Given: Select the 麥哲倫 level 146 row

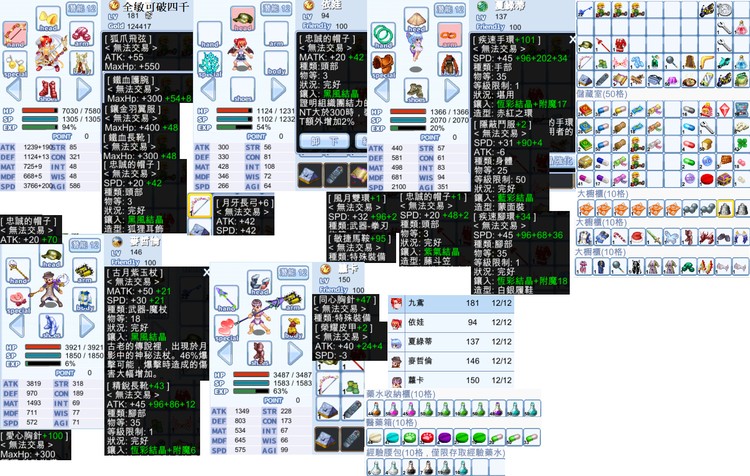Looking at the screenshot, I should pyautogui.click(x=451, y=361).
